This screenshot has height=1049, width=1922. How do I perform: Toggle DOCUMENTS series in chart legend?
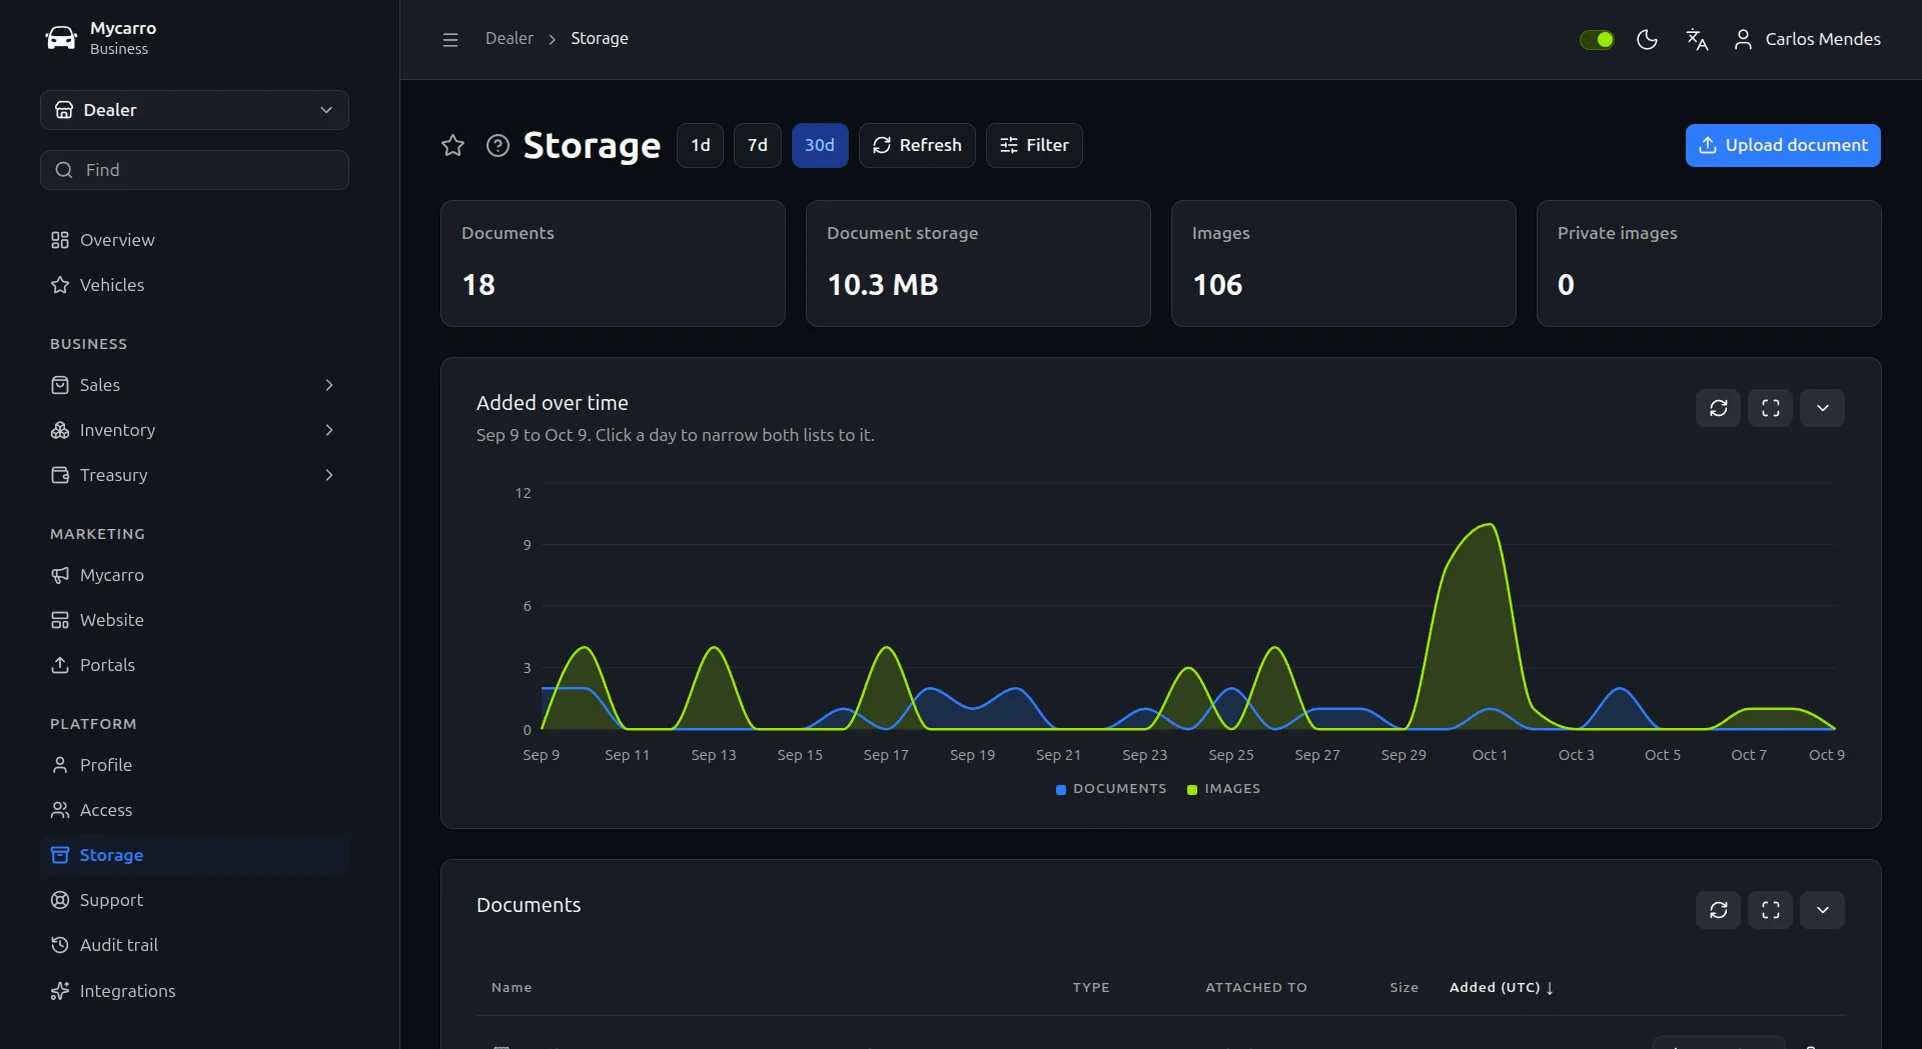1111,789
